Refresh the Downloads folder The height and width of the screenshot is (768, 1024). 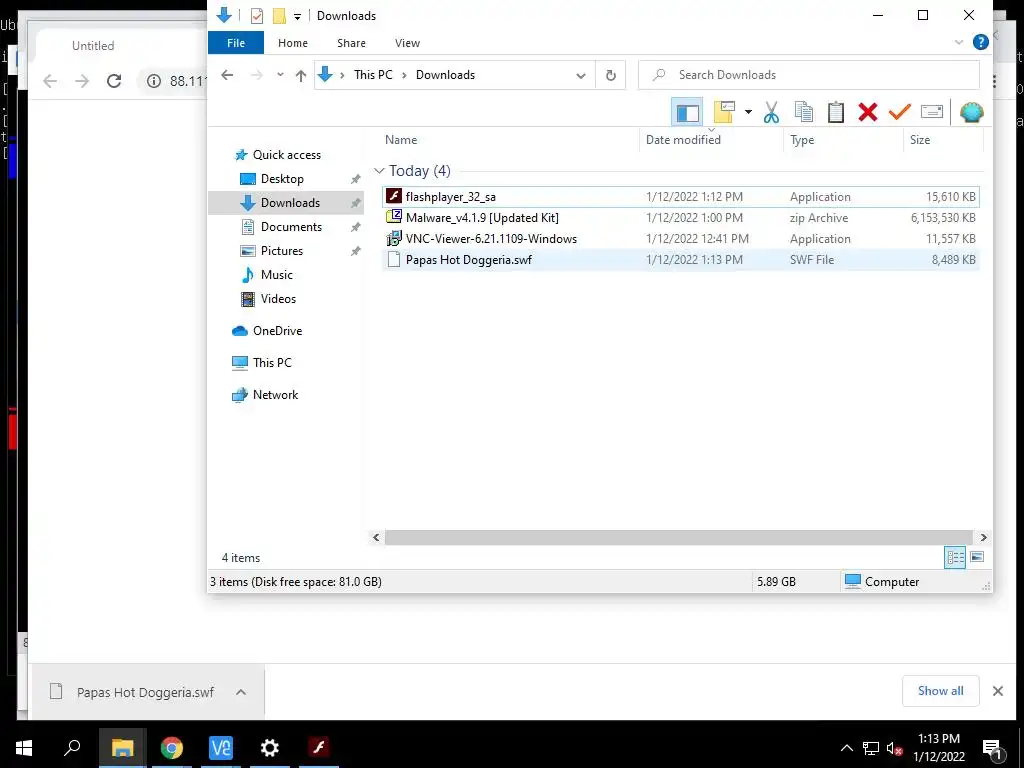[611, 75]
